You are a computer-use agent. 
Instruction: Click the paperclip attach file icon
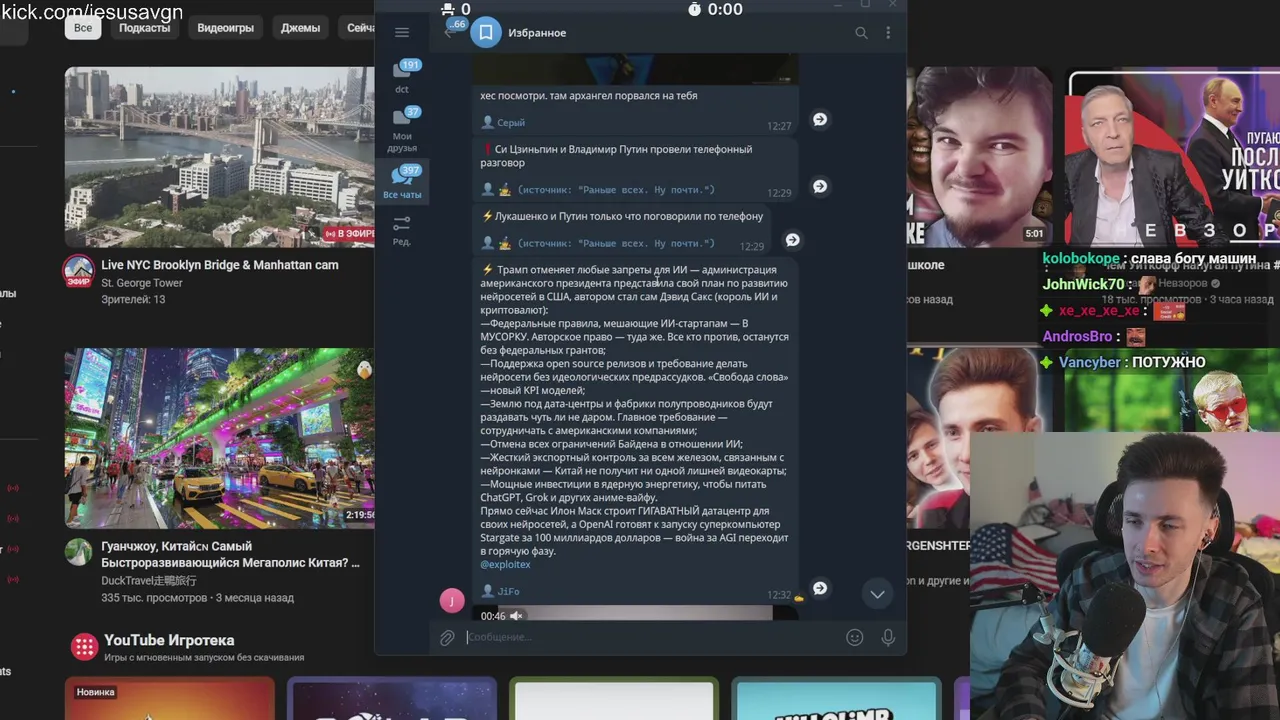pos(447,637)
